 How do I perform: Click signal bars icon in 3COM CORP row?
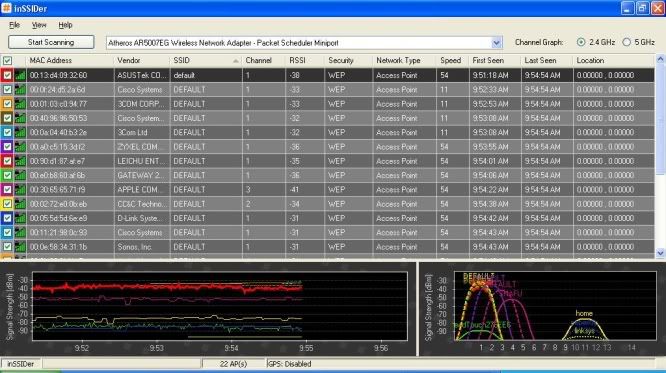click(20, 104)
